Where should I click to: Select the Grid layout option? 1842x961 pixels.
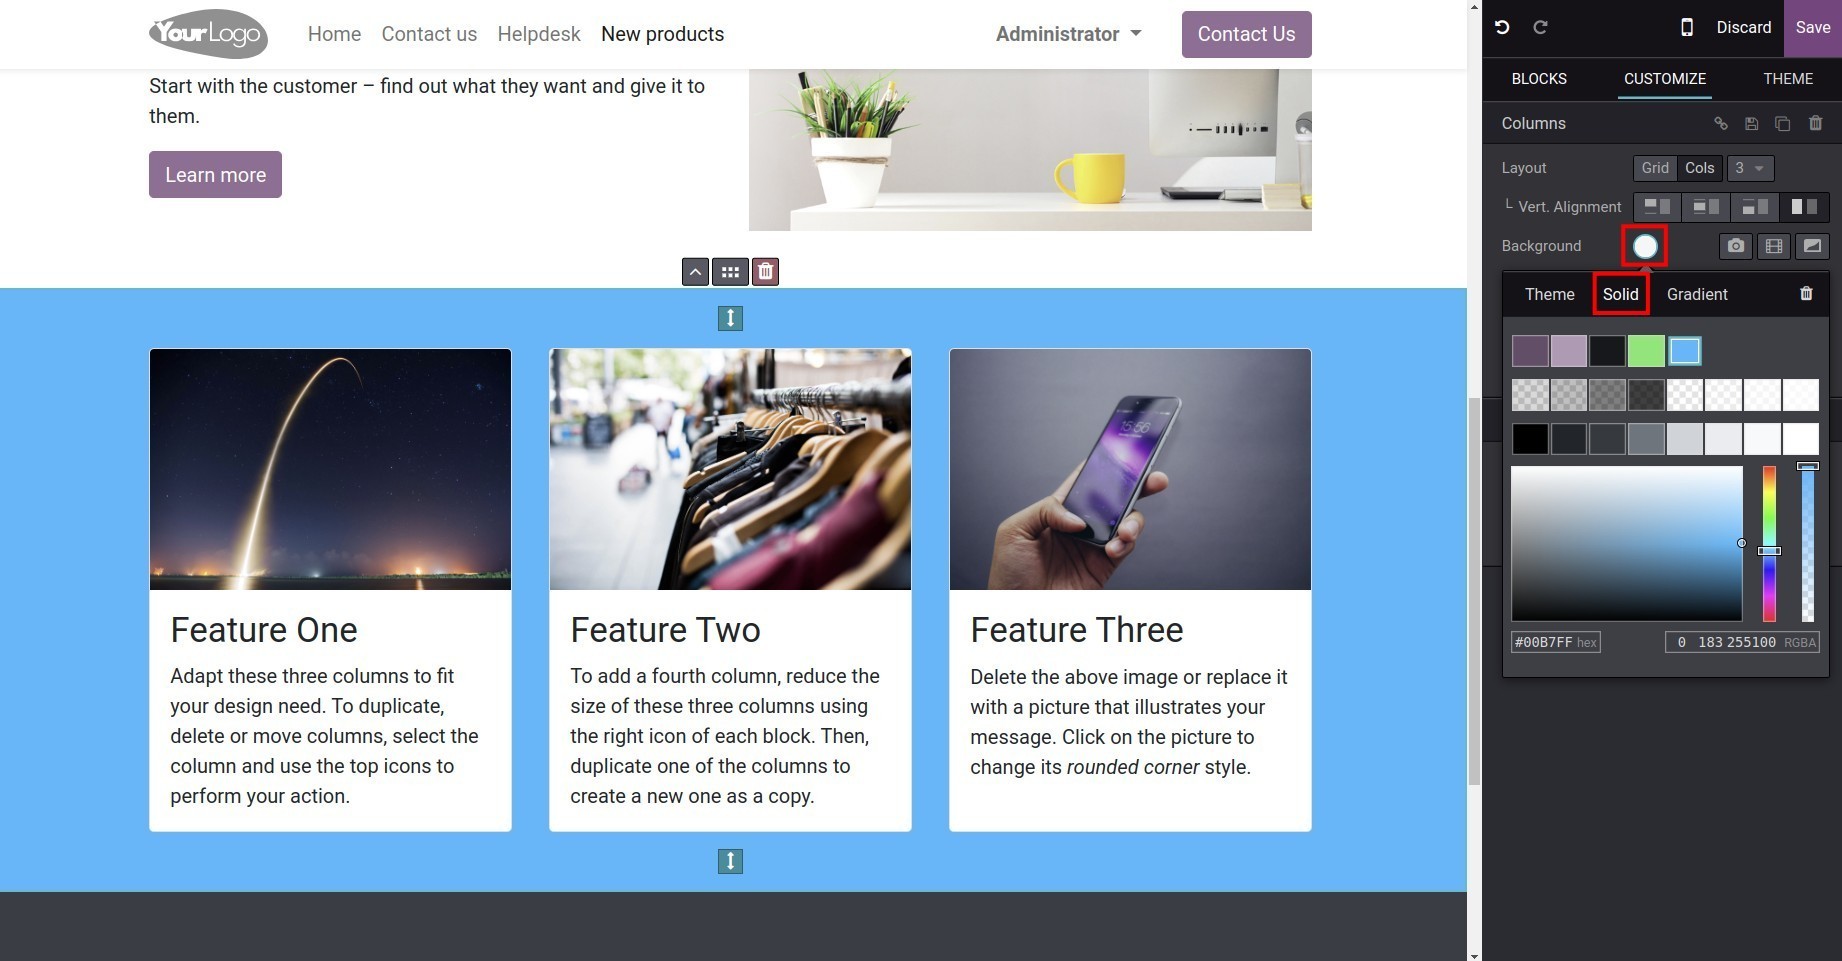click(x=1655, y=168)
